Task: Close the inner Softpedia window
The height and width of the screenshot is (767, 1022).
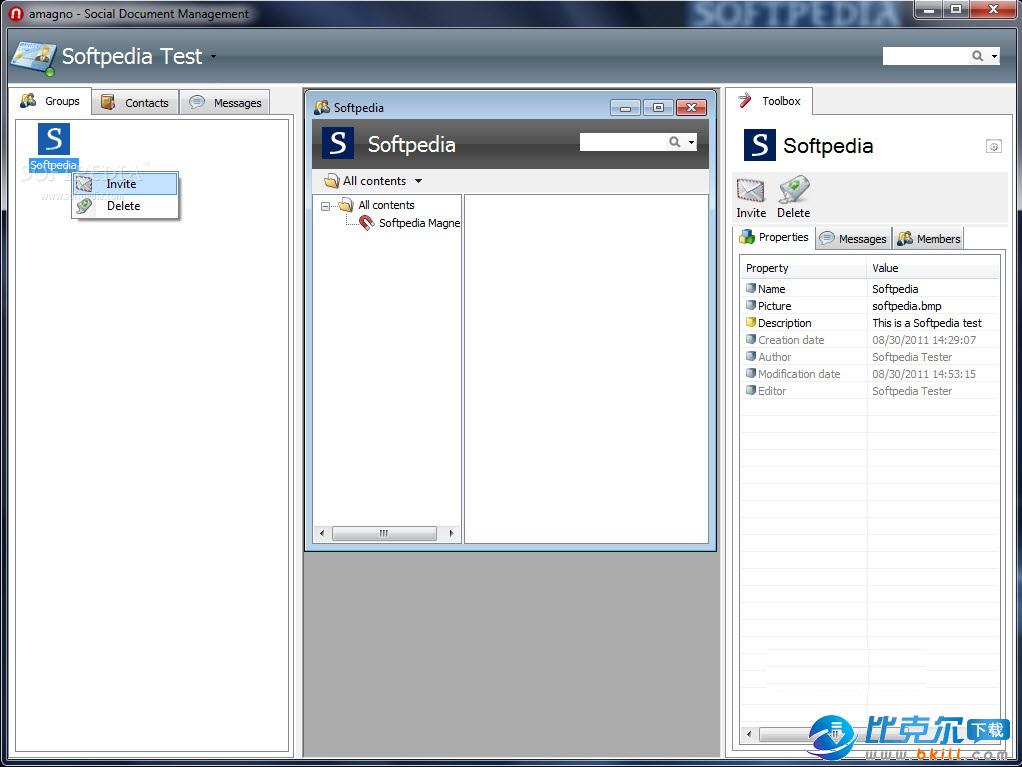Action: click(x=692, y=108)
